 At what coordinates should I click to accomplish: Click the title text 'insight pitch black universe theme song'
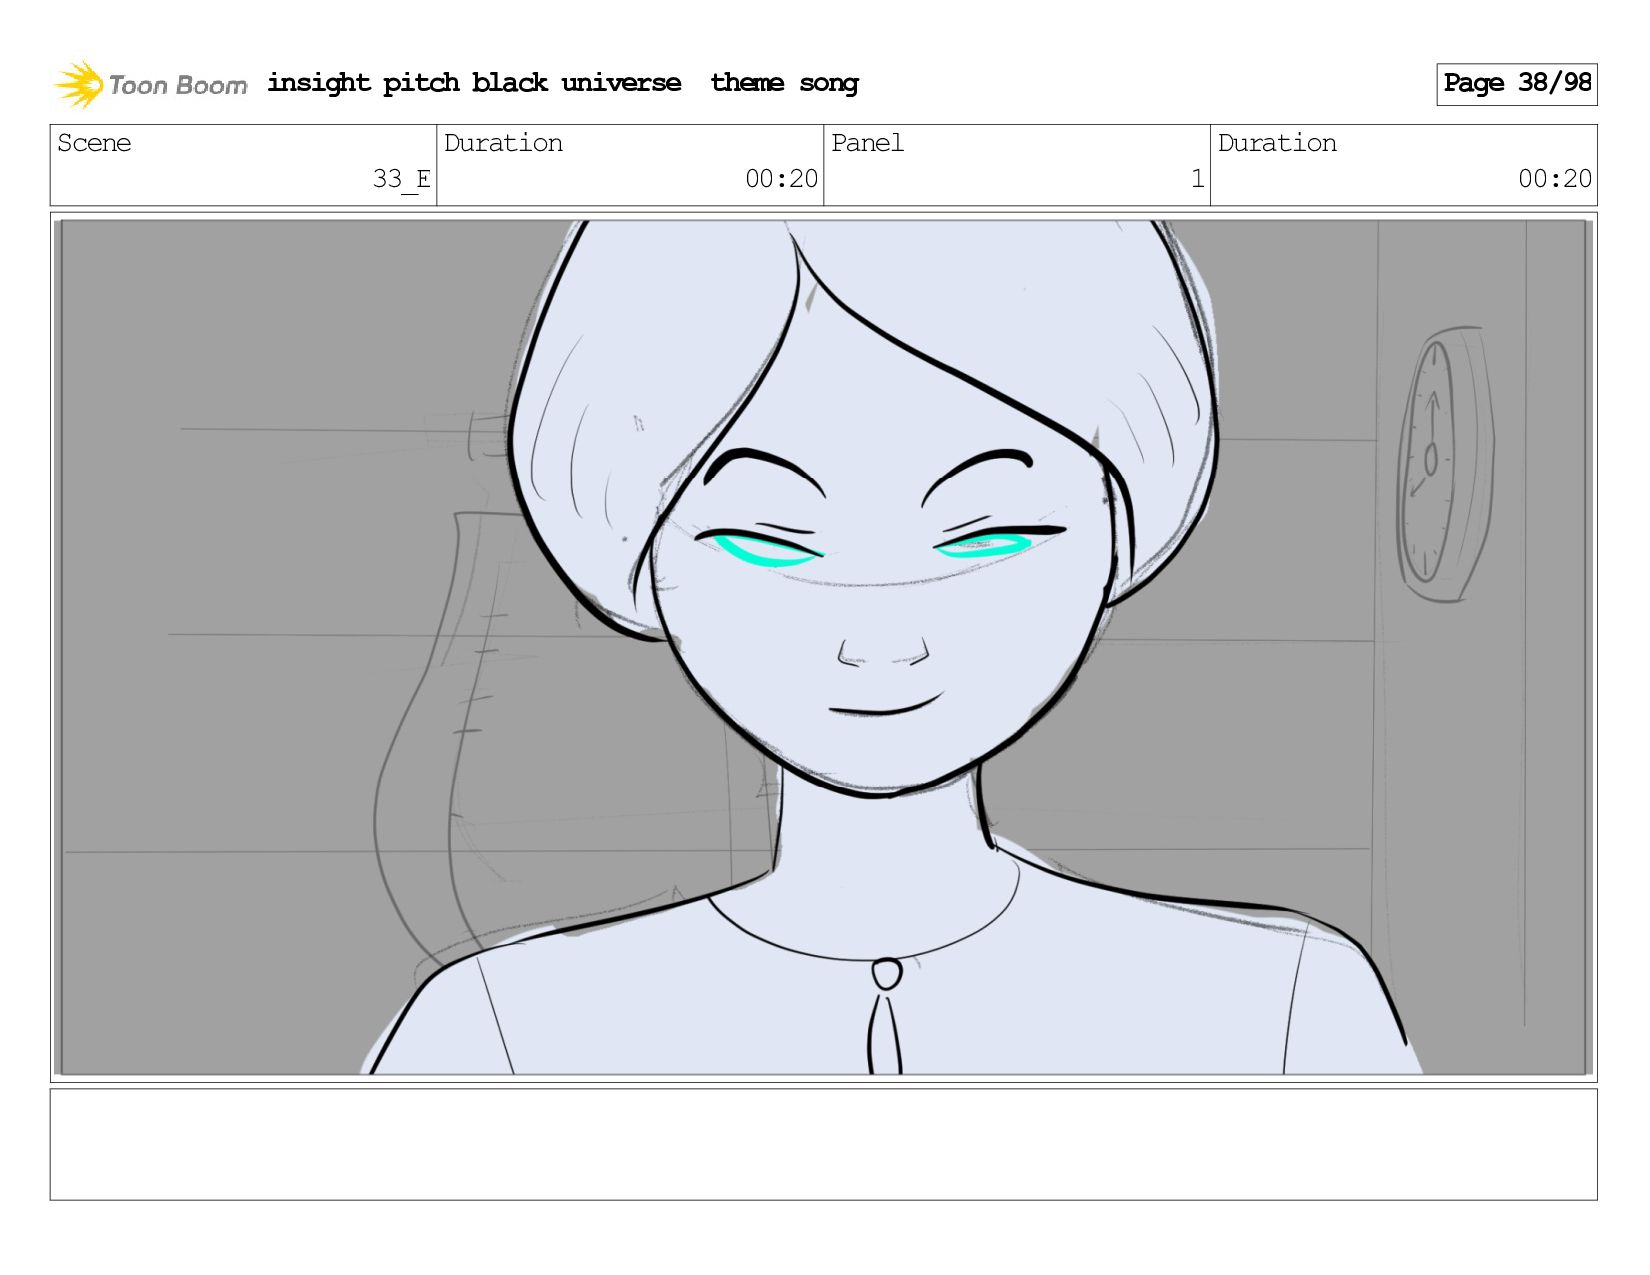563,83
